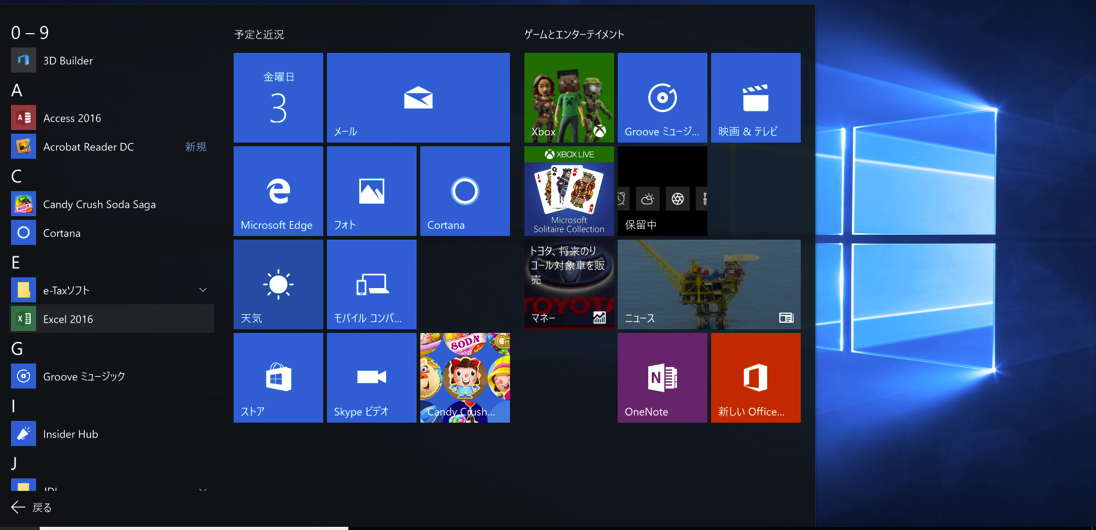
Task: Click the ゲームとエンターテイメント group header
Action: pyautogui.click(x=574, y=34)
